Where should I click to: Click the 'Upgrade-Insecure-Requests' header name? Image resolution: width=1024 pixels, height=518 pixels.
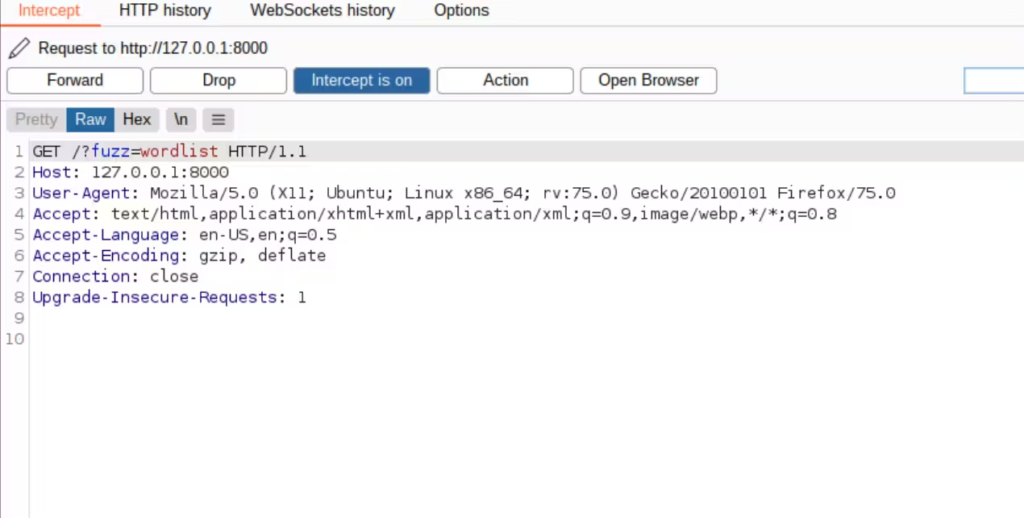(x=155, y=297)
